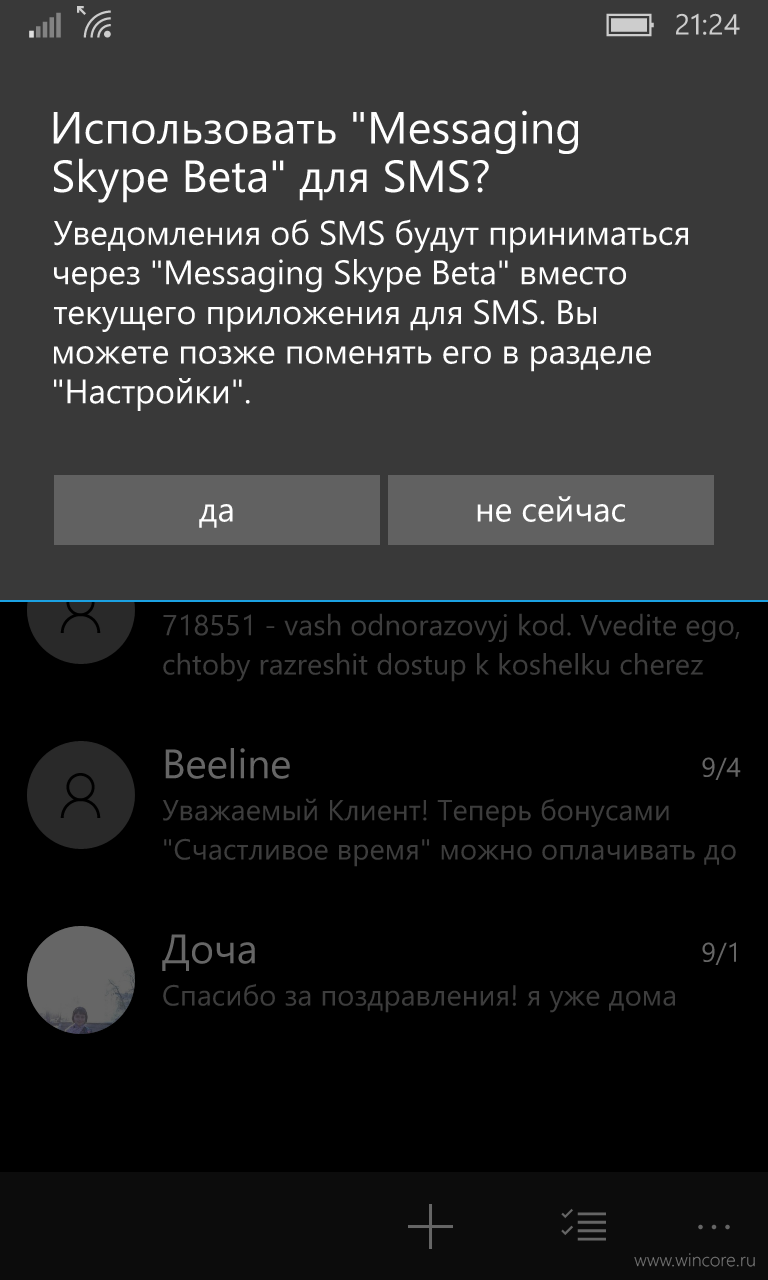Tap the Beeline contact avatar
768x1280 pixels.
(x=81, y=795)
